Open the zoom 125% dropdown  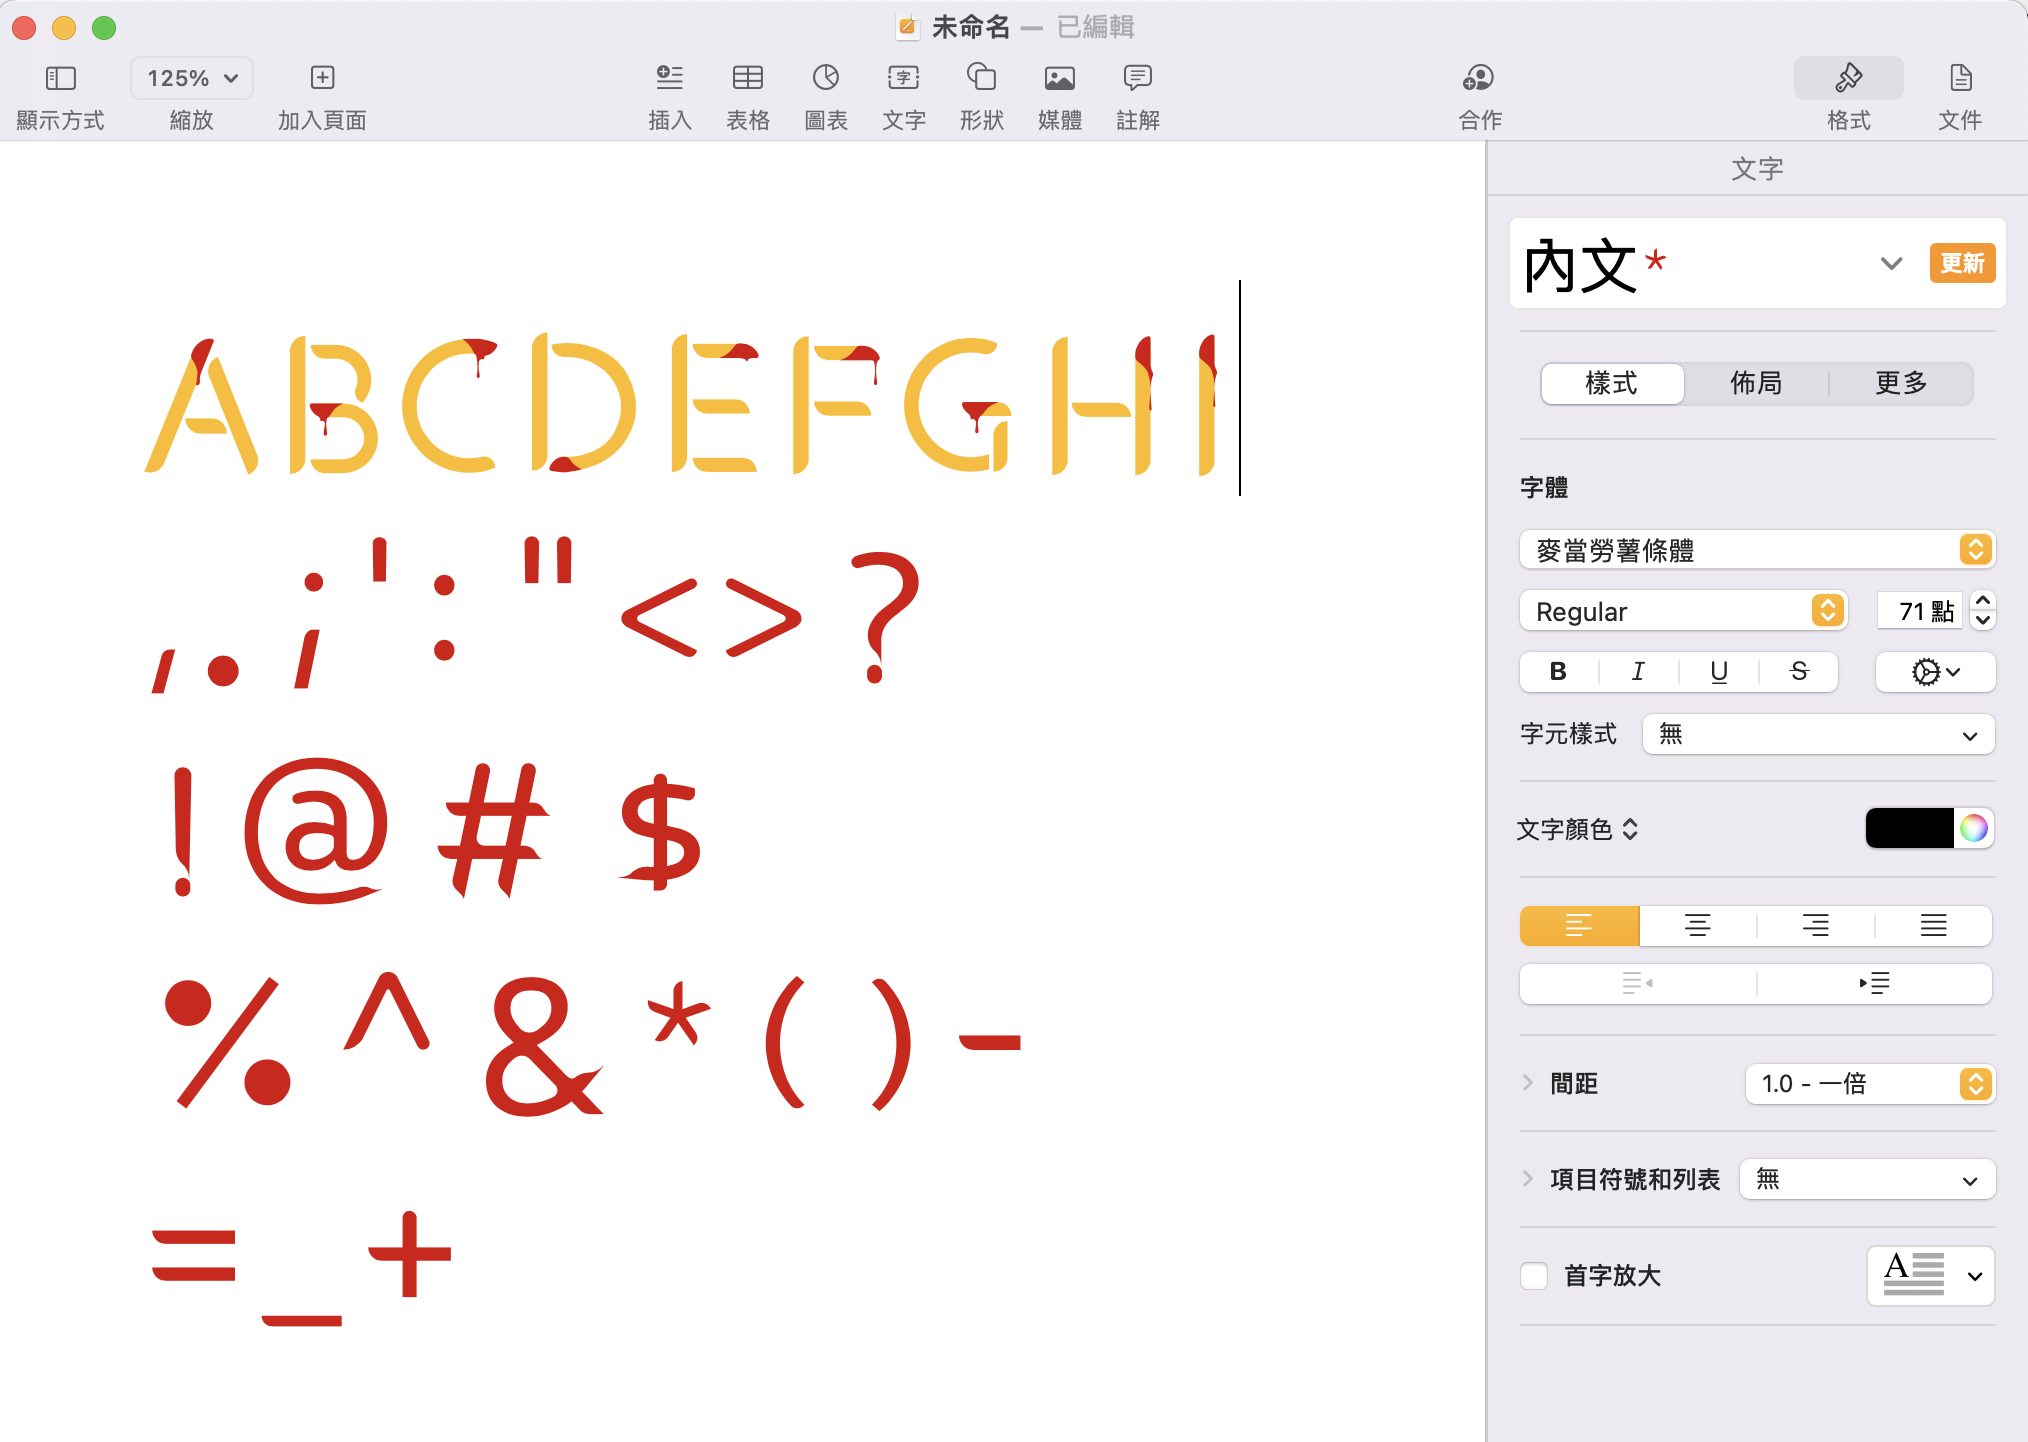coord(191,78)
